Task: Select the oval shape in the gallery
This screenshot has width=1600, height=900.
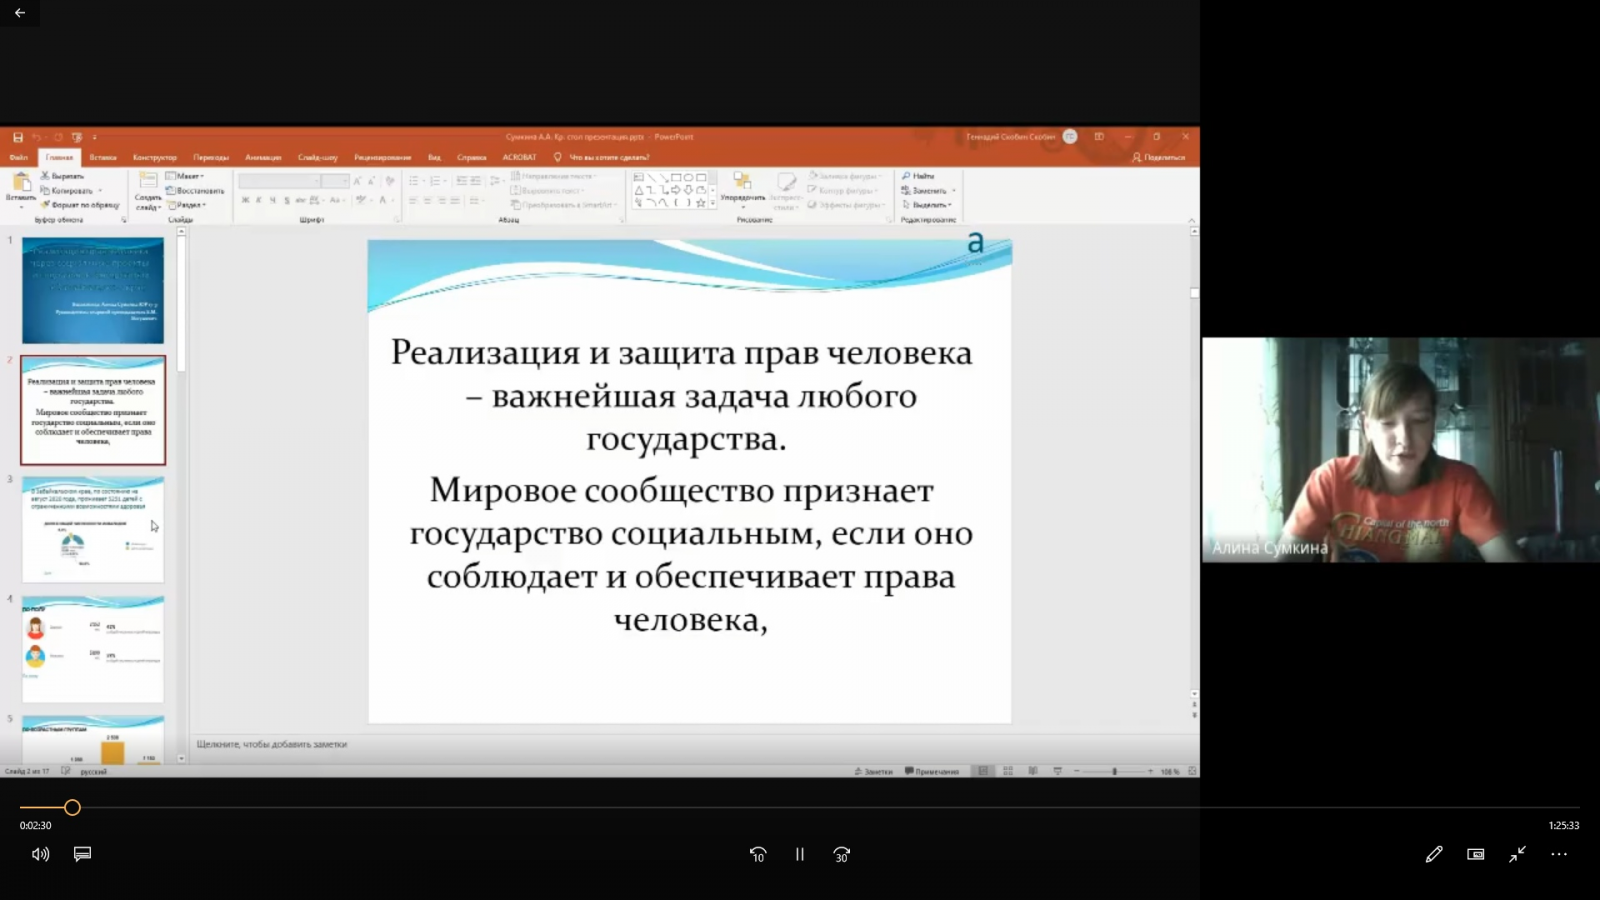Action: click(x=688, y=177)
